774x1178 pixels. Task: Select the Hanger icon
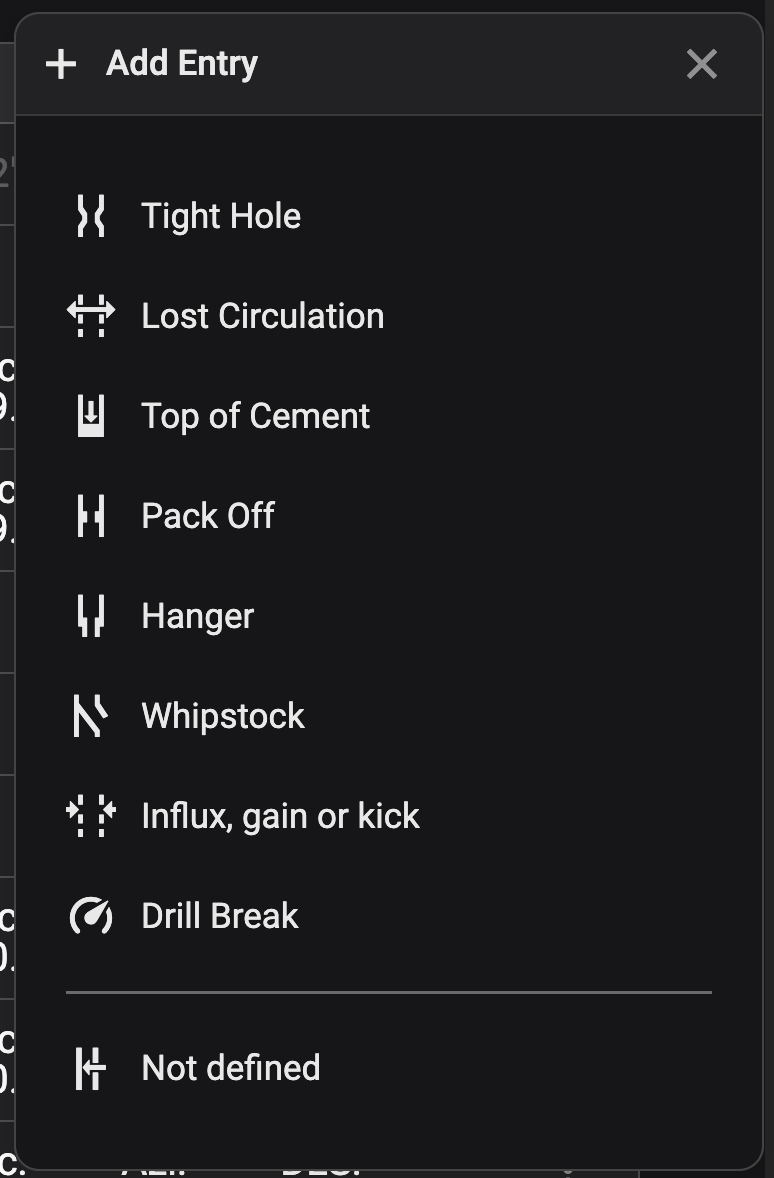[x=88, y=615]
